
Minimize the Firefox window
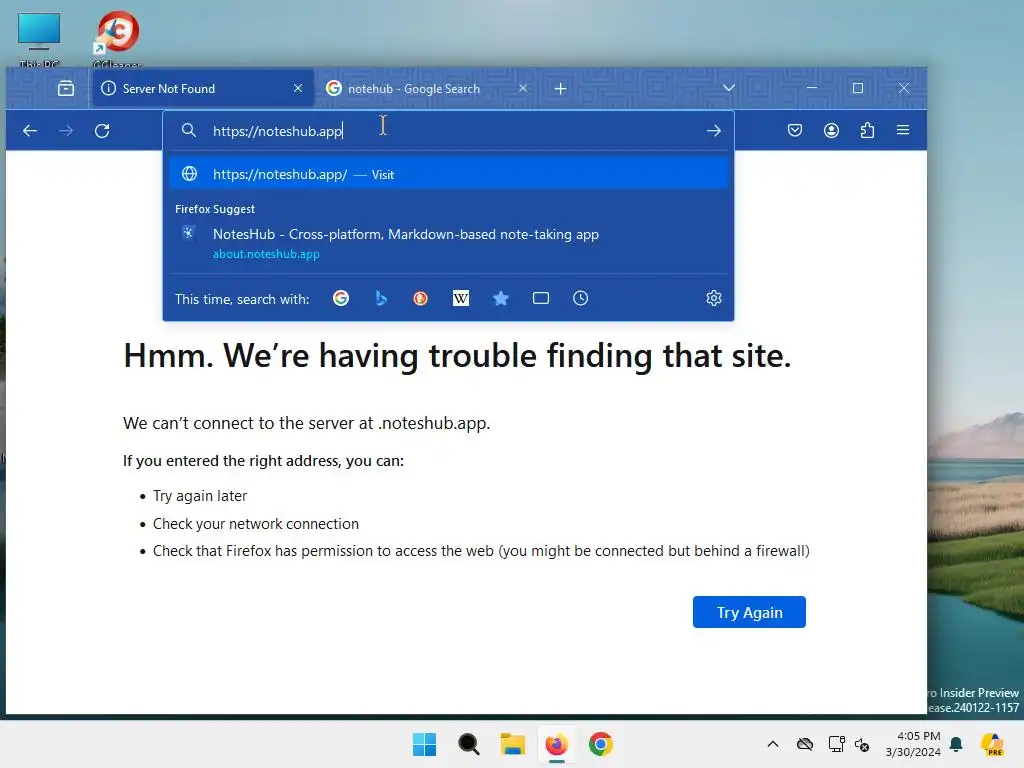tap(812, 88)
